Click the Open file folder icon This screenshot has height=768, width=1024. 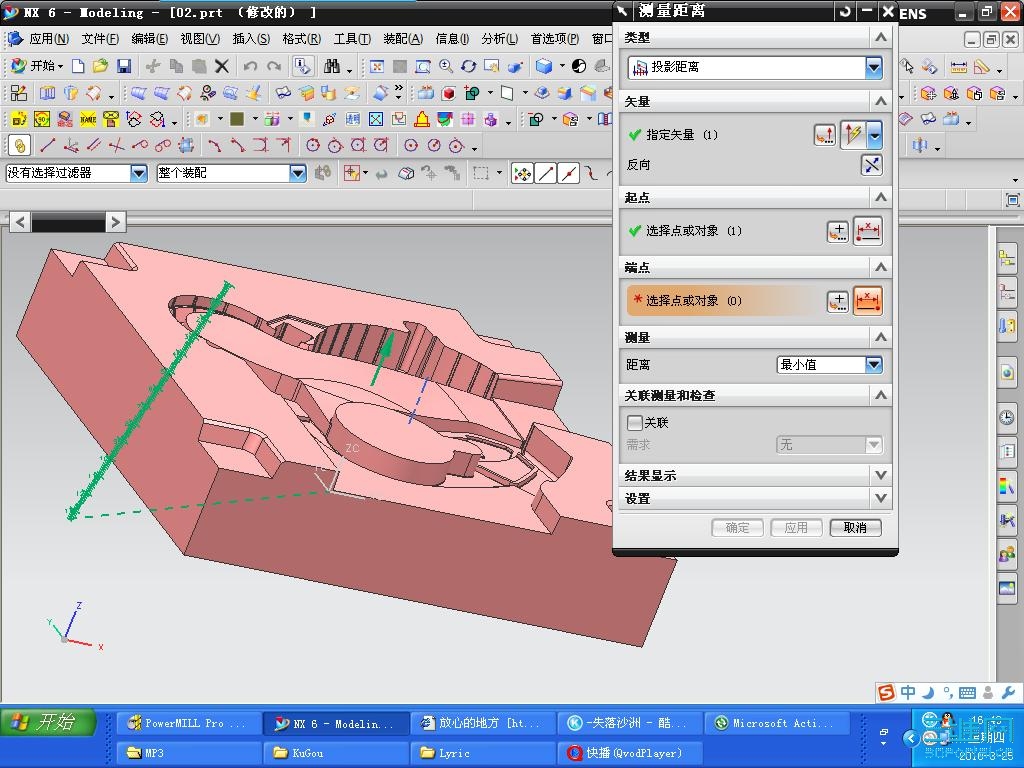click(x=101, y=66)
